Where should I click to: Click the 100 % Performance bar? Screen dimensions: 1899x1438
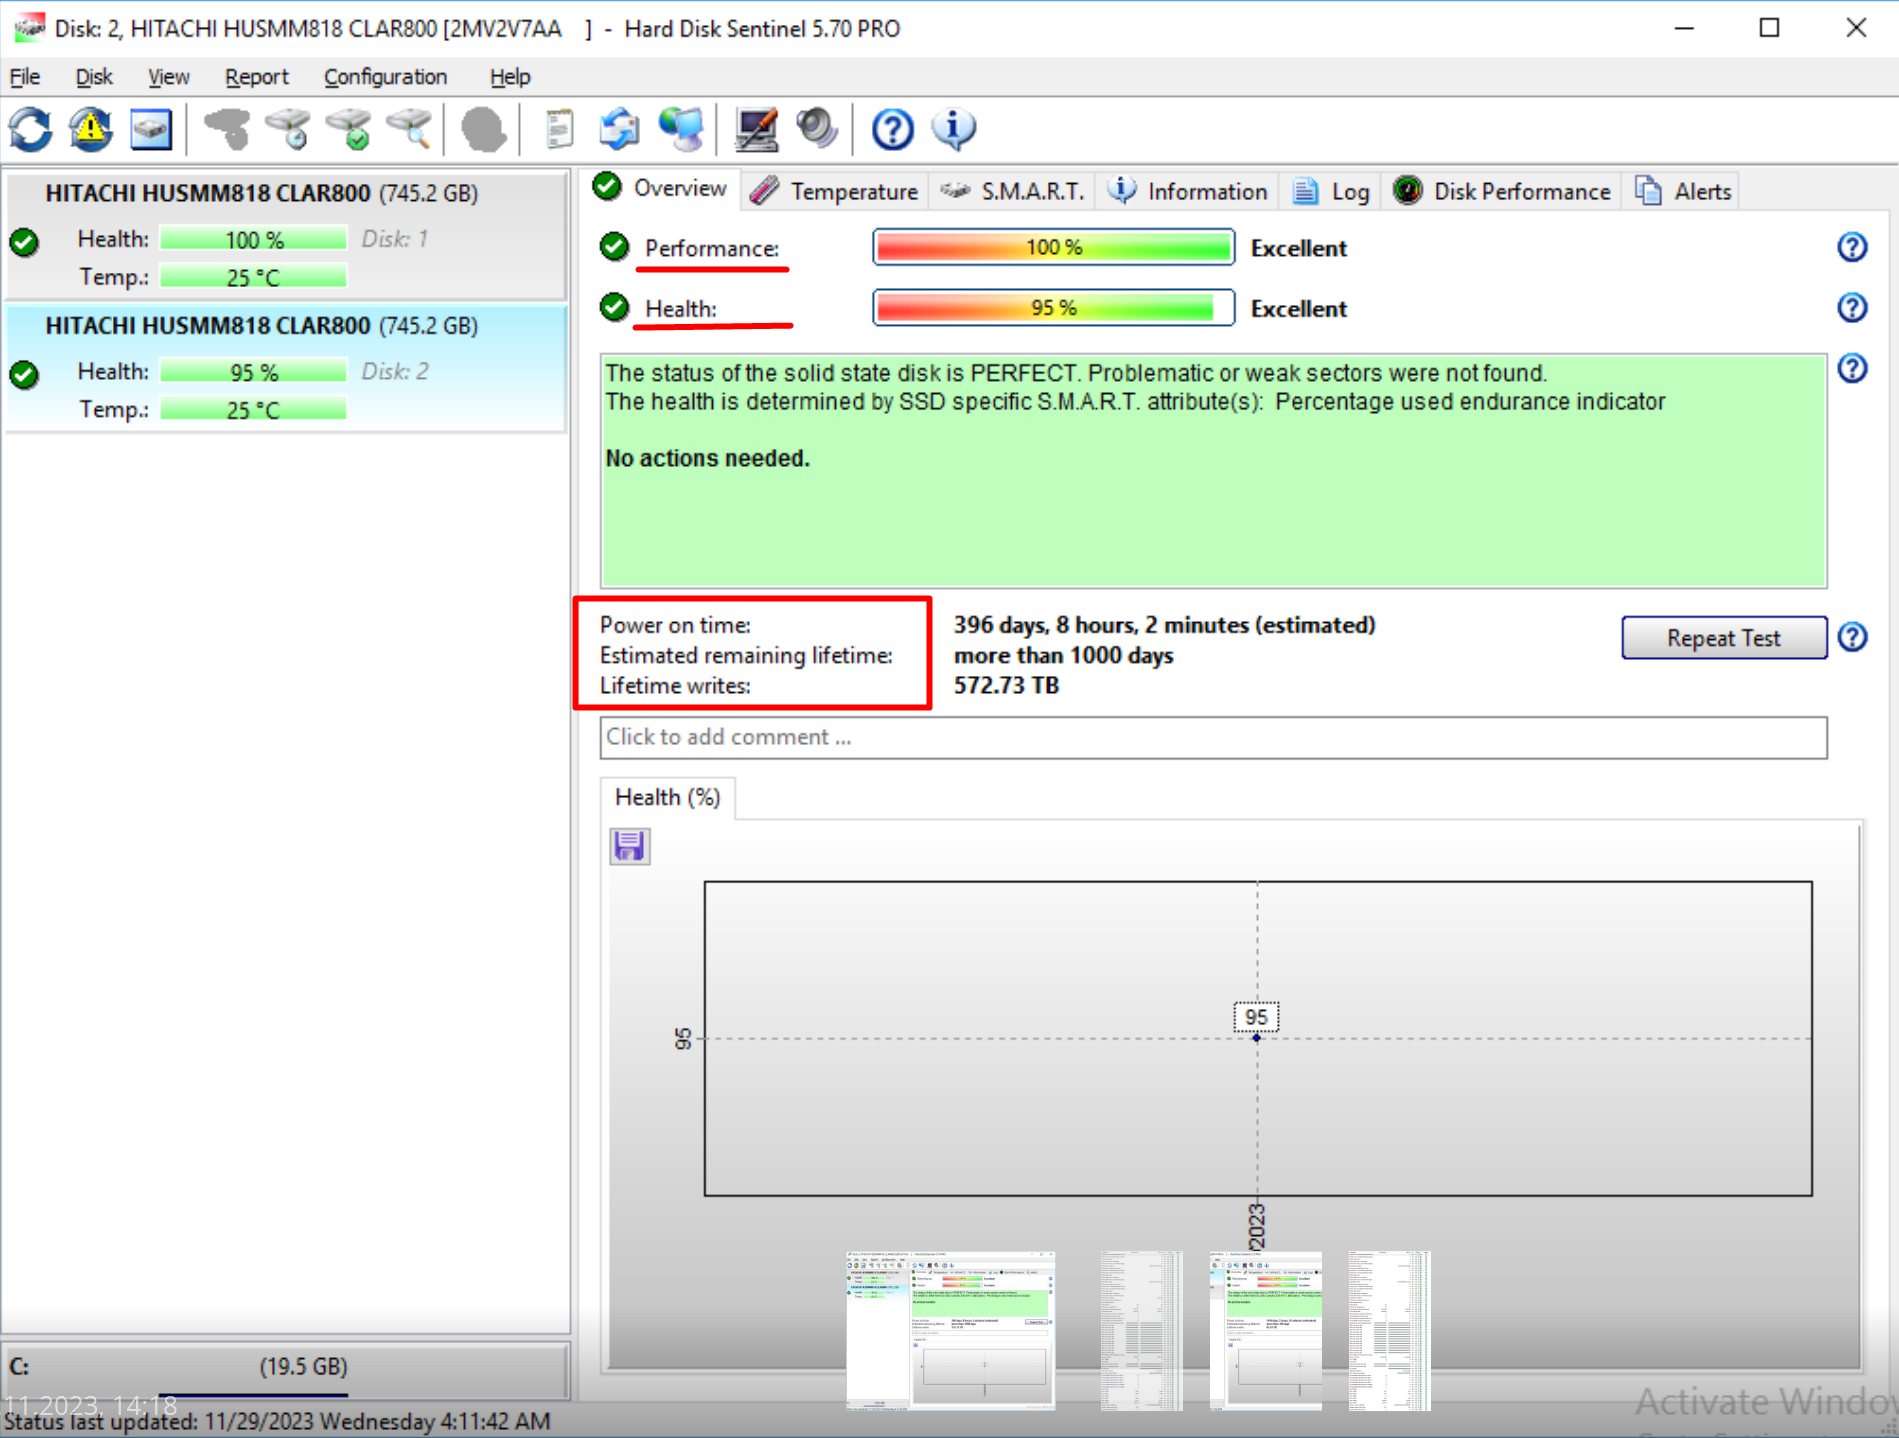coord(1054,247)
